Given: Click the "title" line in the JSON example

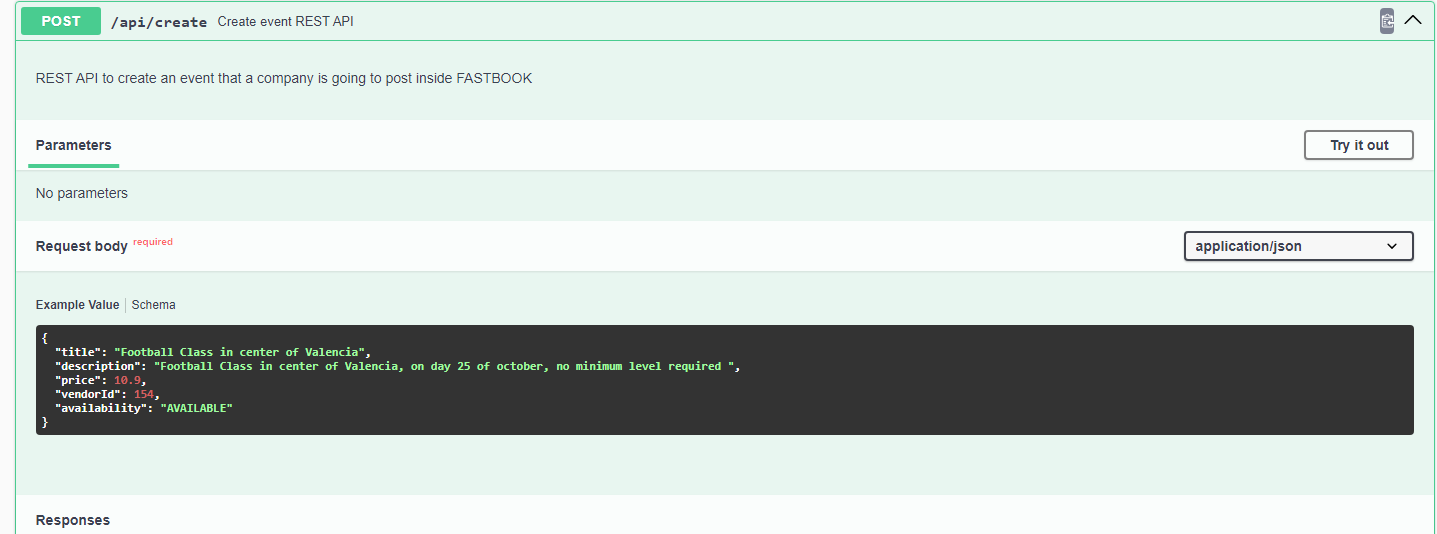Looking at the screenshot, I should pyautogui.click(x=213, y=352).
